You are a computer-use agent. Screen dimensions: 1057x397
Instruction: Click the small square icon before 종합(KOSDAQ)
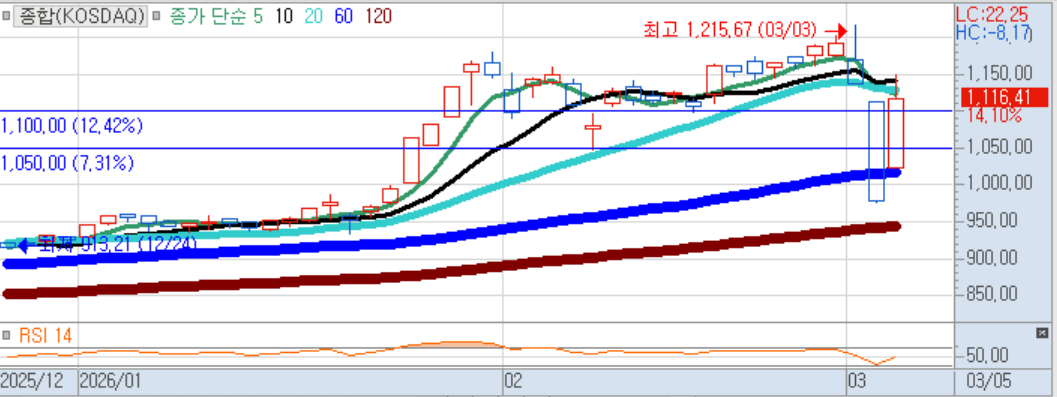click(7, 16)
